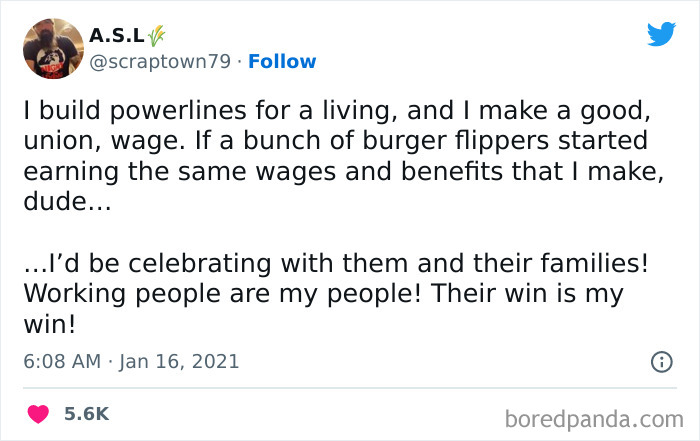Viewport: 700px width, 441px height.
Task: Open the @scraptown79 handle link
Action: [x=160, y=61]
